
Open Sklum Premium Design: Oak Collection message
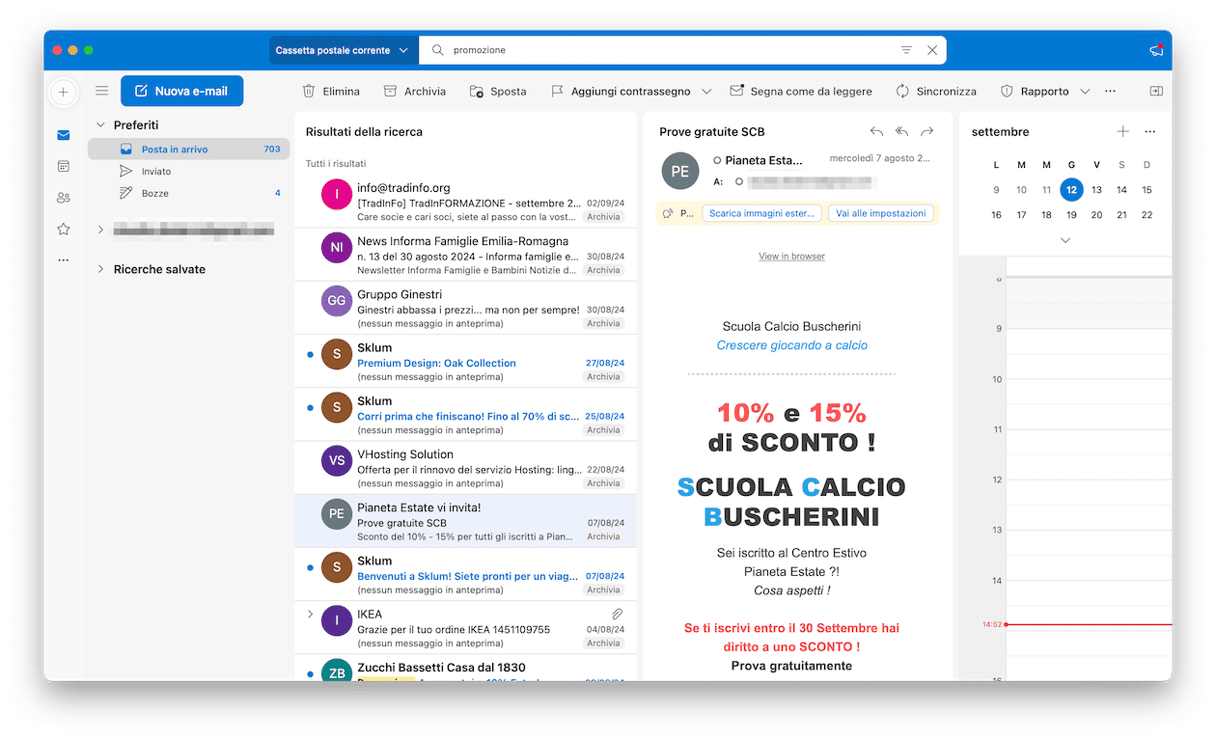point(466,361)
